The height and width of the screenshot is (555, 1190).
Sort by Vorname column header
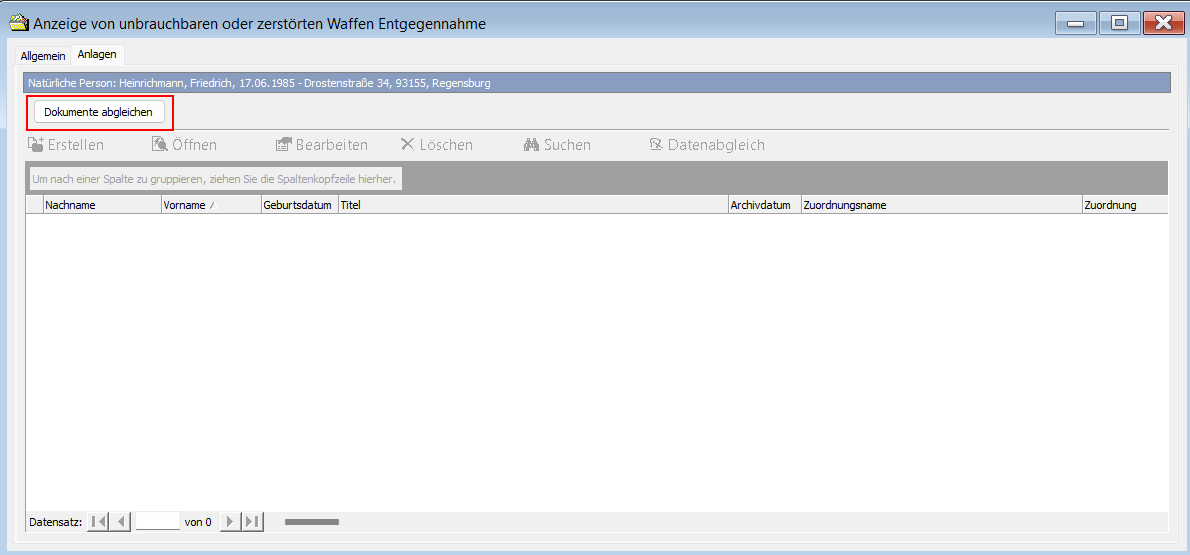click(x=210, y=205)
